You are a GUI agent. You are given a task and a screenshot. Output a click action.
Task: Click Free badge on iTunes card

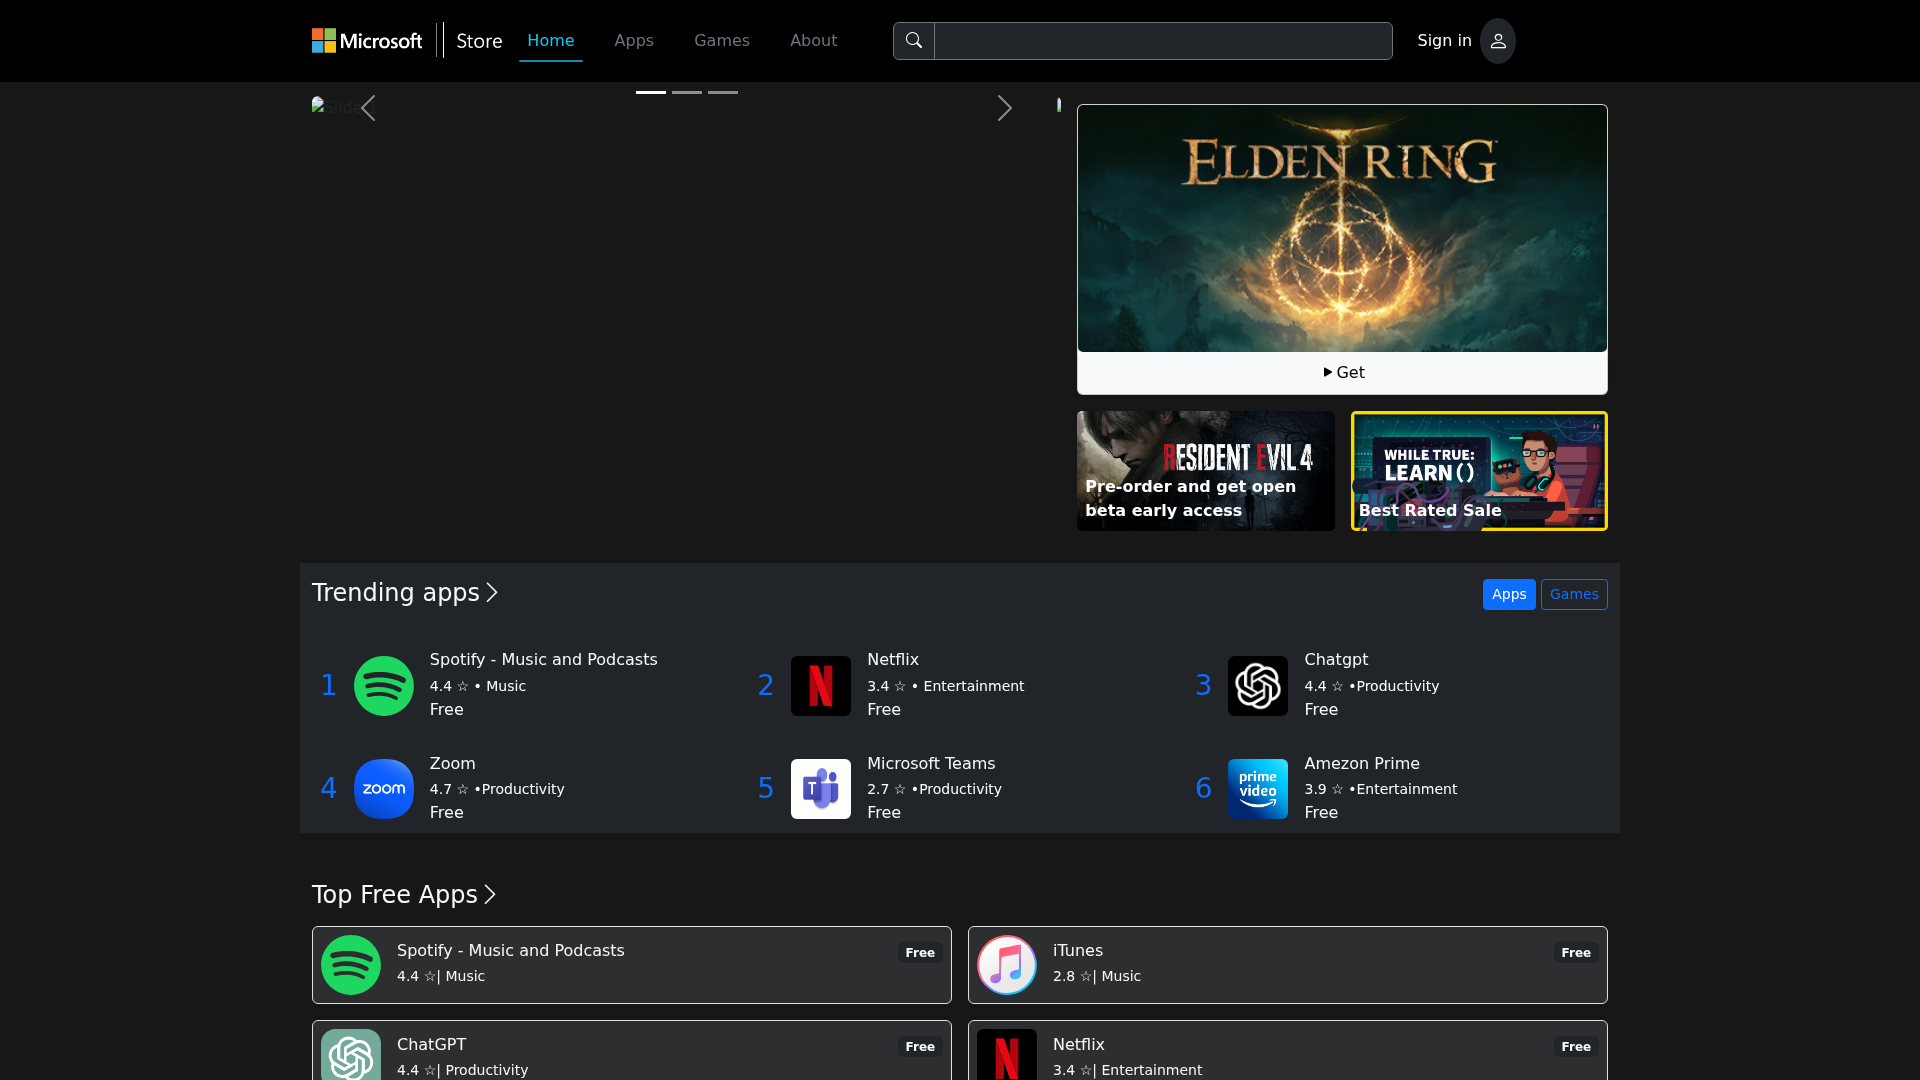[1576, 953]
